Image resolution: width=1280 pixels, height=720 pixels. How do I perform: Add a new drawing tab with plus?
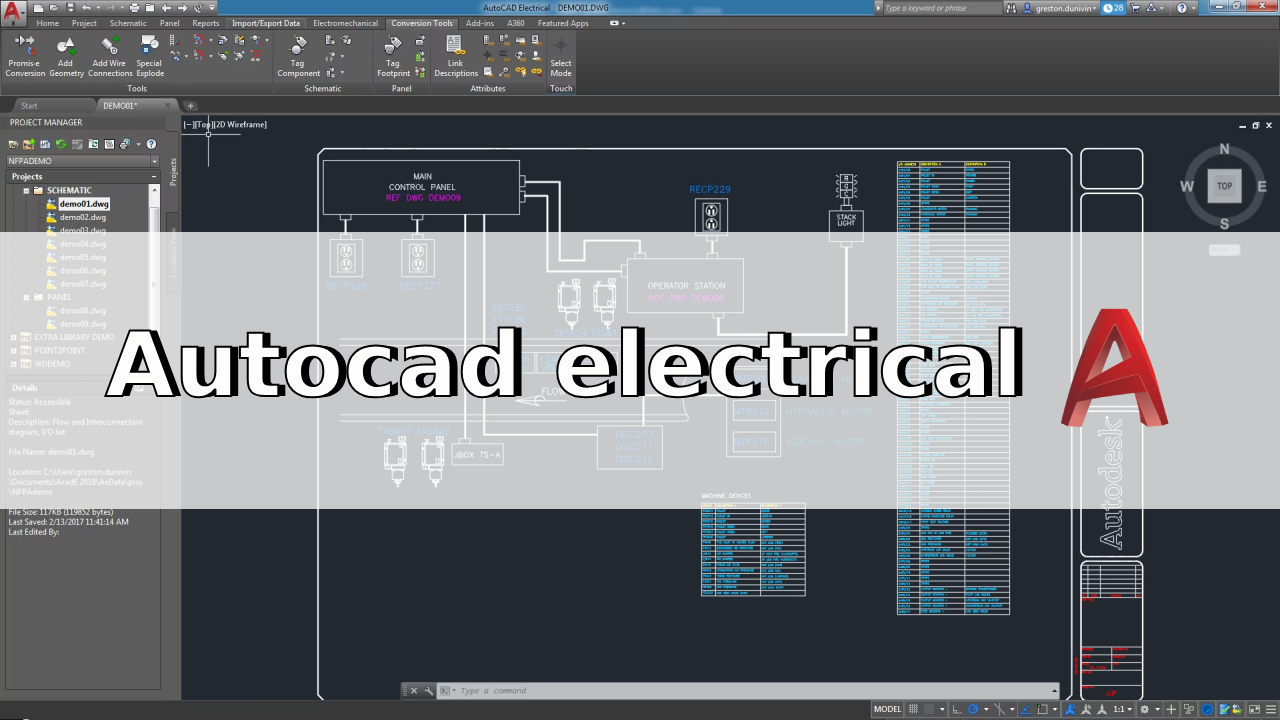pyautogui.click(x=190, y=106)
